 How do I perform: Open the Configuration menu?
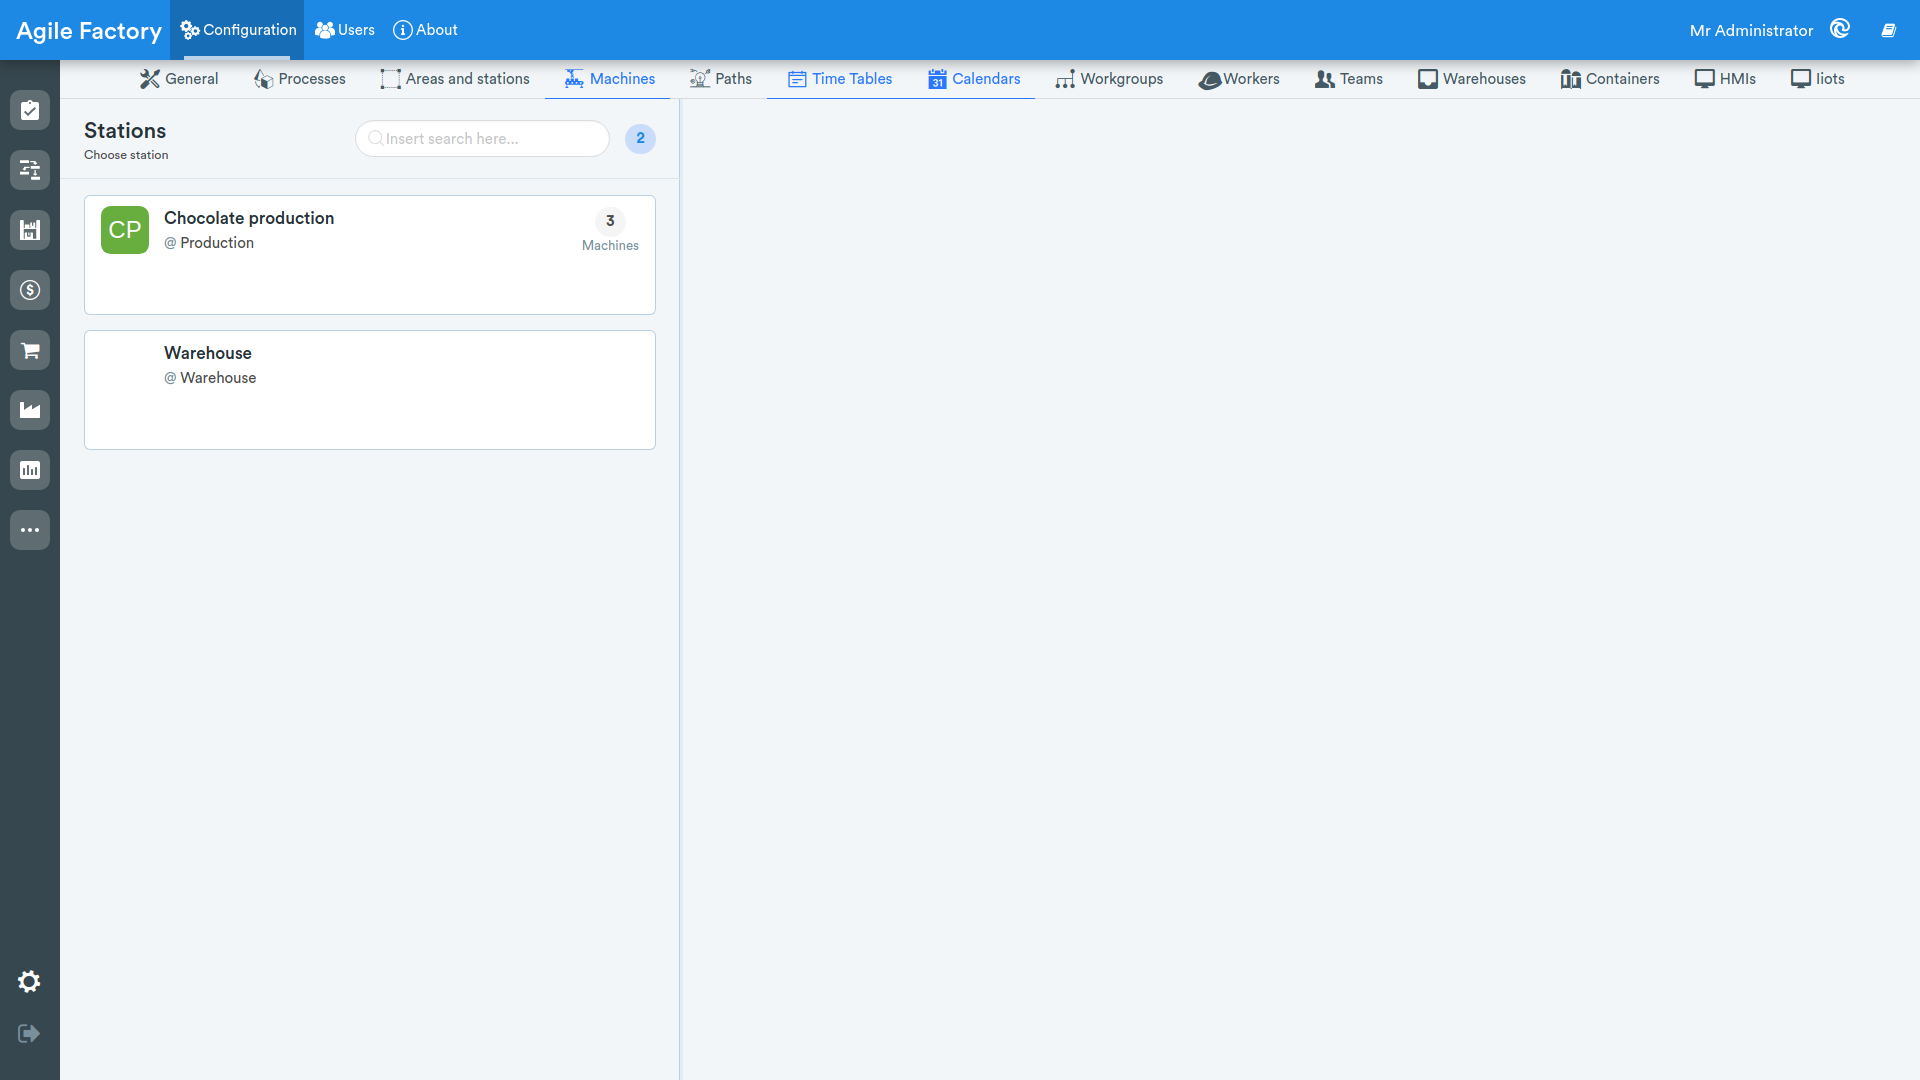point(238,30)
